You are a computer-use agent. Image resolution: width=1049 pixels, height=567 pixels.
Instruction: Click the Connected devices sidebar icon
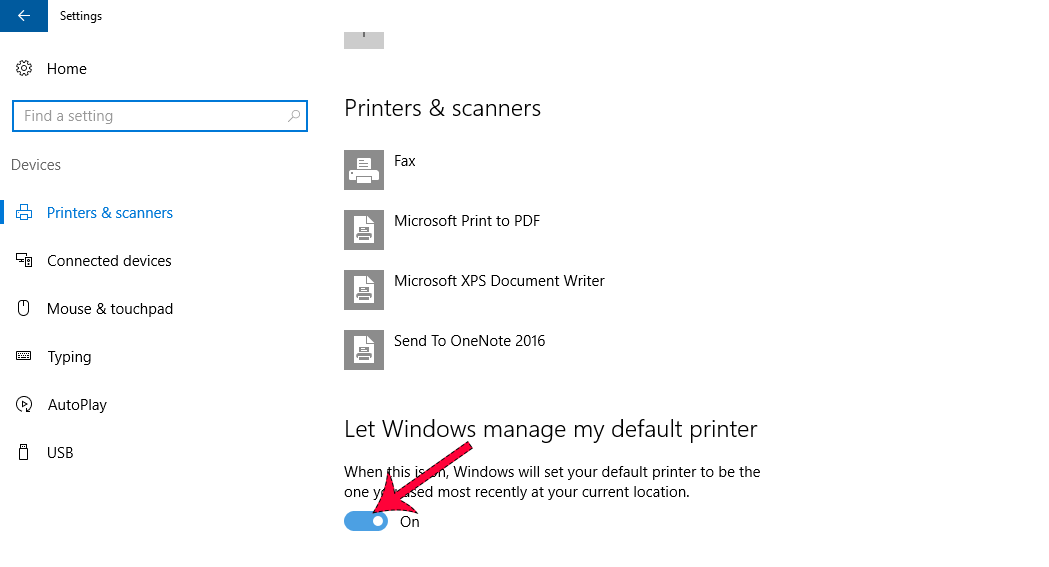tap(24, 260)
